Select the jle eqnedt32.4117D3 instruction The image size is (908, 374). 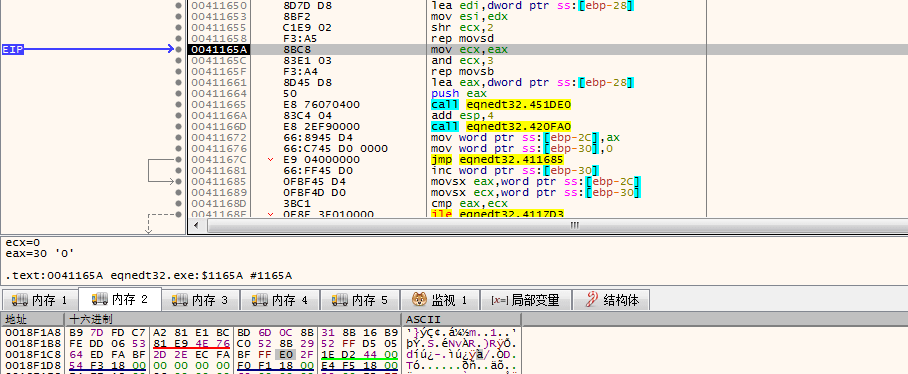[x=497, y=214]
